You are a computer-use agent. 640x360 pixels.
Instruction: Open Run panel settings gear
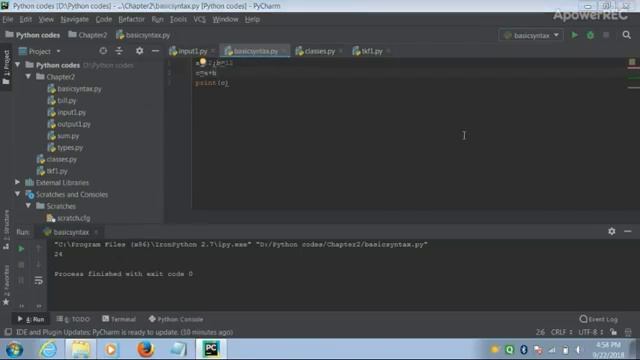pos(611,231)
